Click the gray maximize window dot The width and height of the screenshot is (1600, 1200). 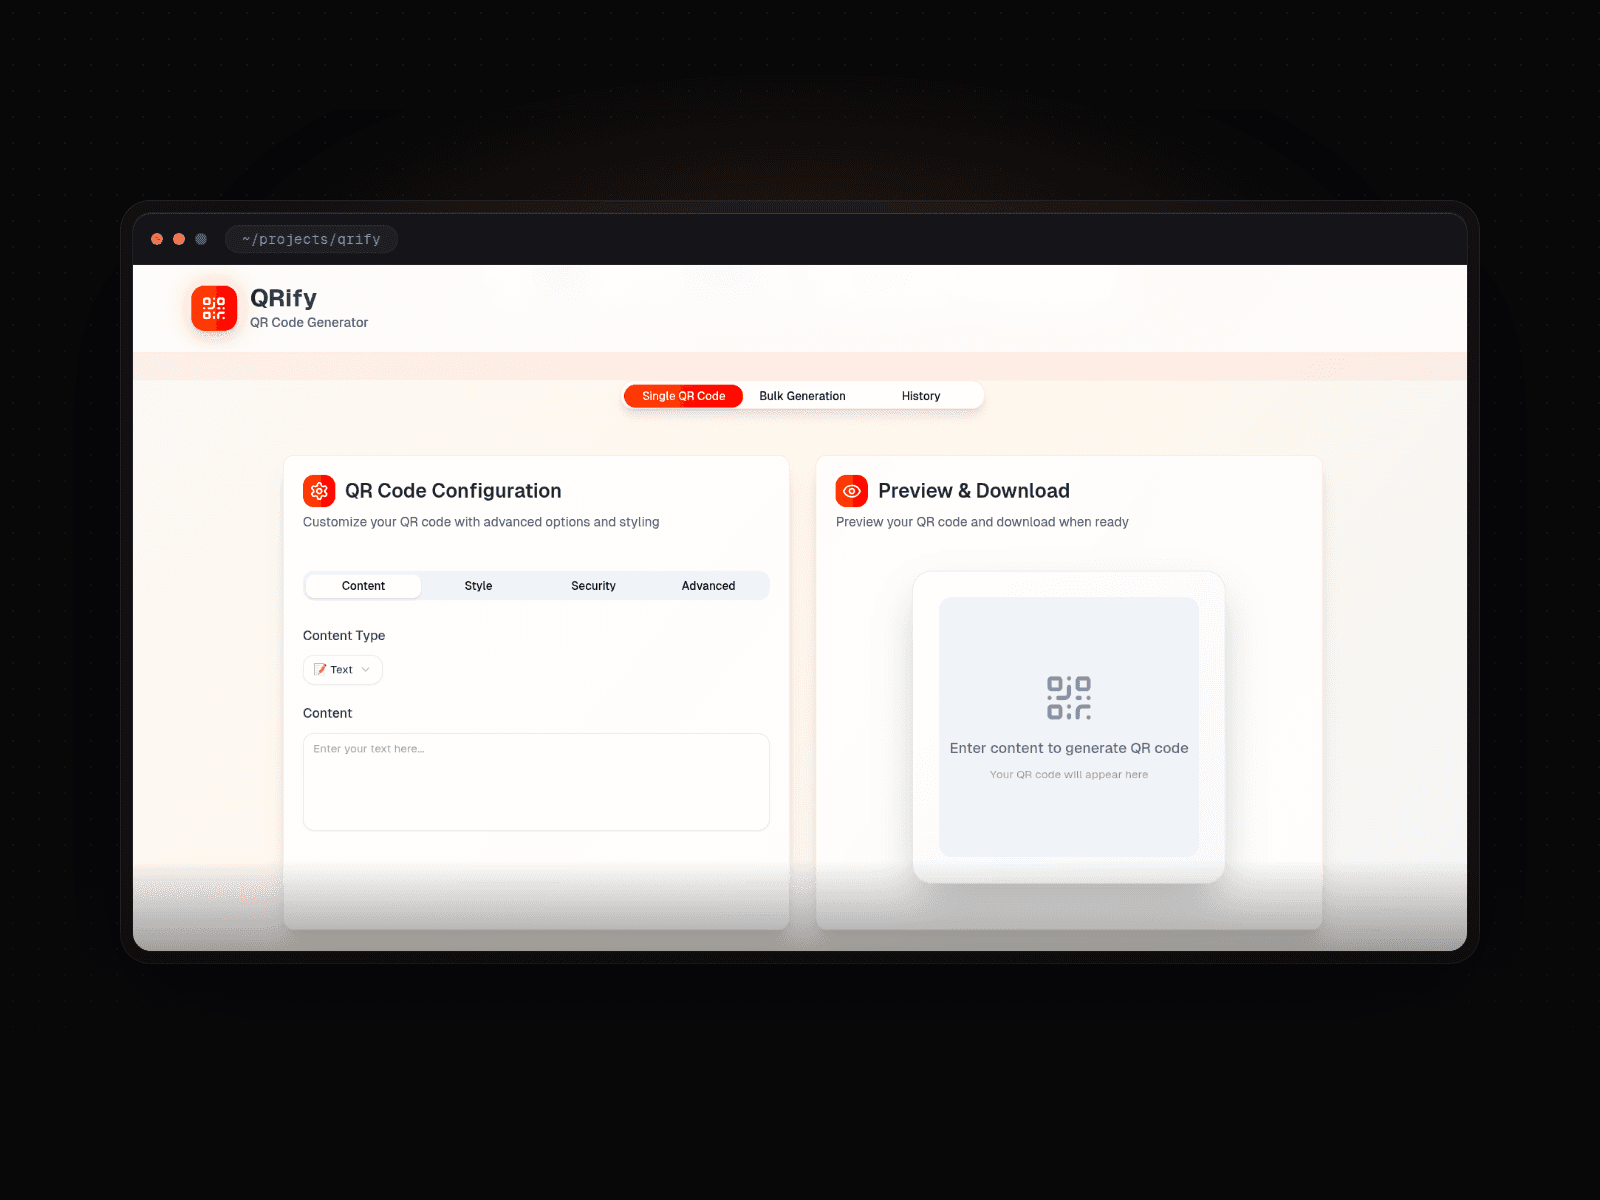pyautogui.click(x=201, y=239)
